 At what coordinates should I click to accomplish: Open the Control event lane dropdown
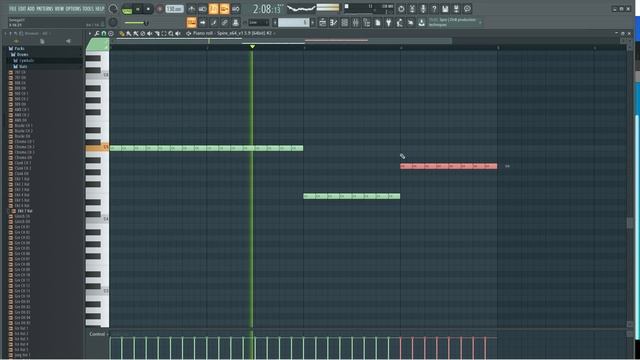(x=98, y=334)
